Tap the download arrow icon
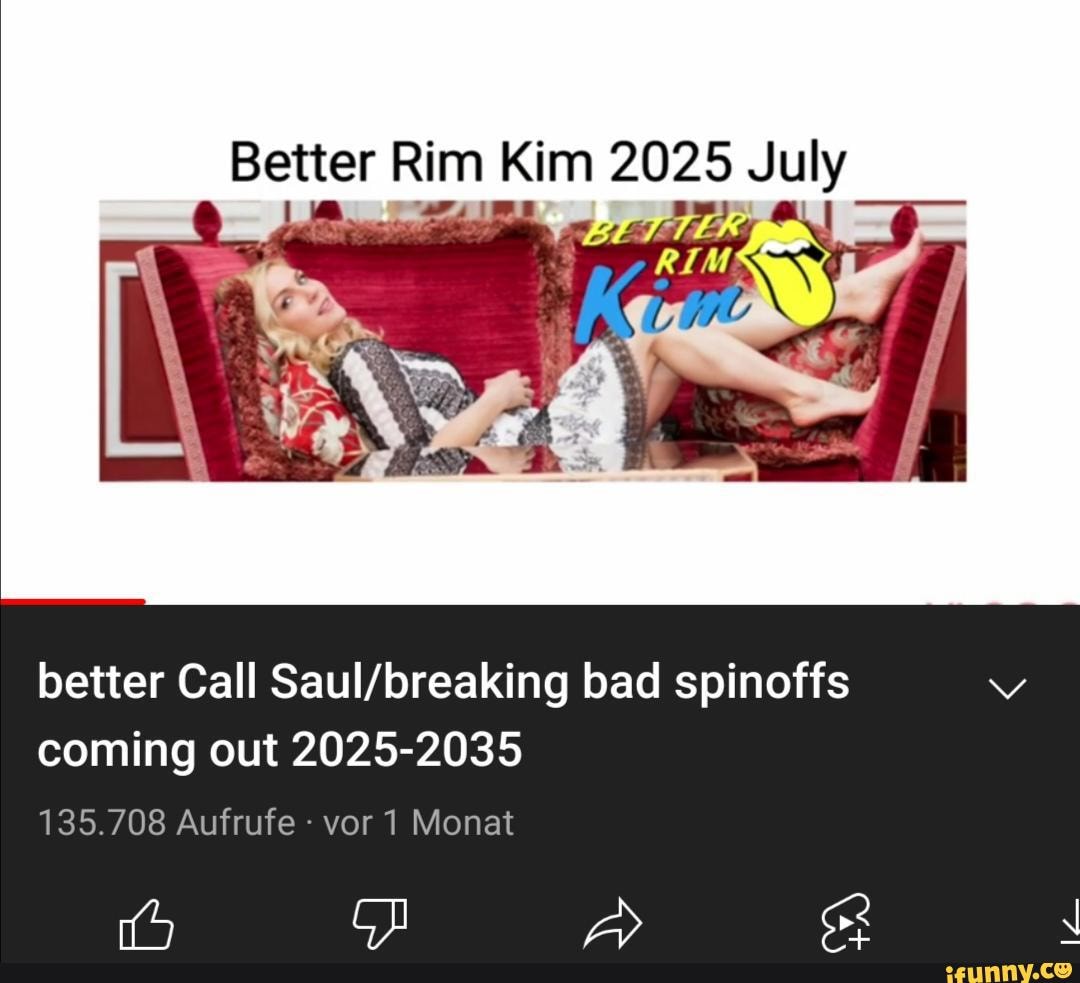 click(x=1070, y=924)
